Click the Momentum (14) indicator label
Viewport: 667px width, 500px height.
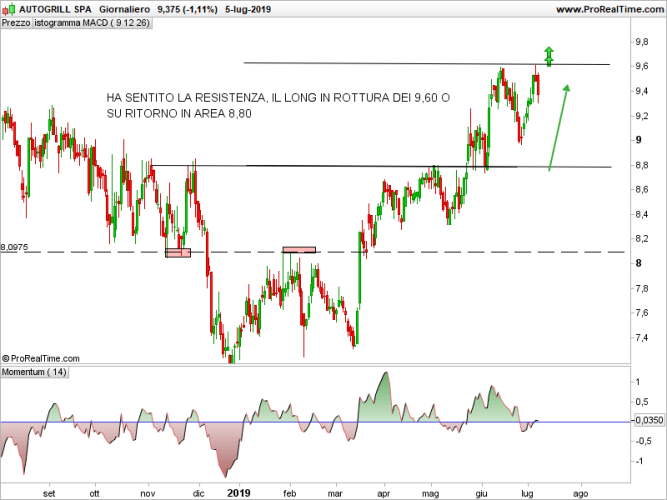[35, 372]
